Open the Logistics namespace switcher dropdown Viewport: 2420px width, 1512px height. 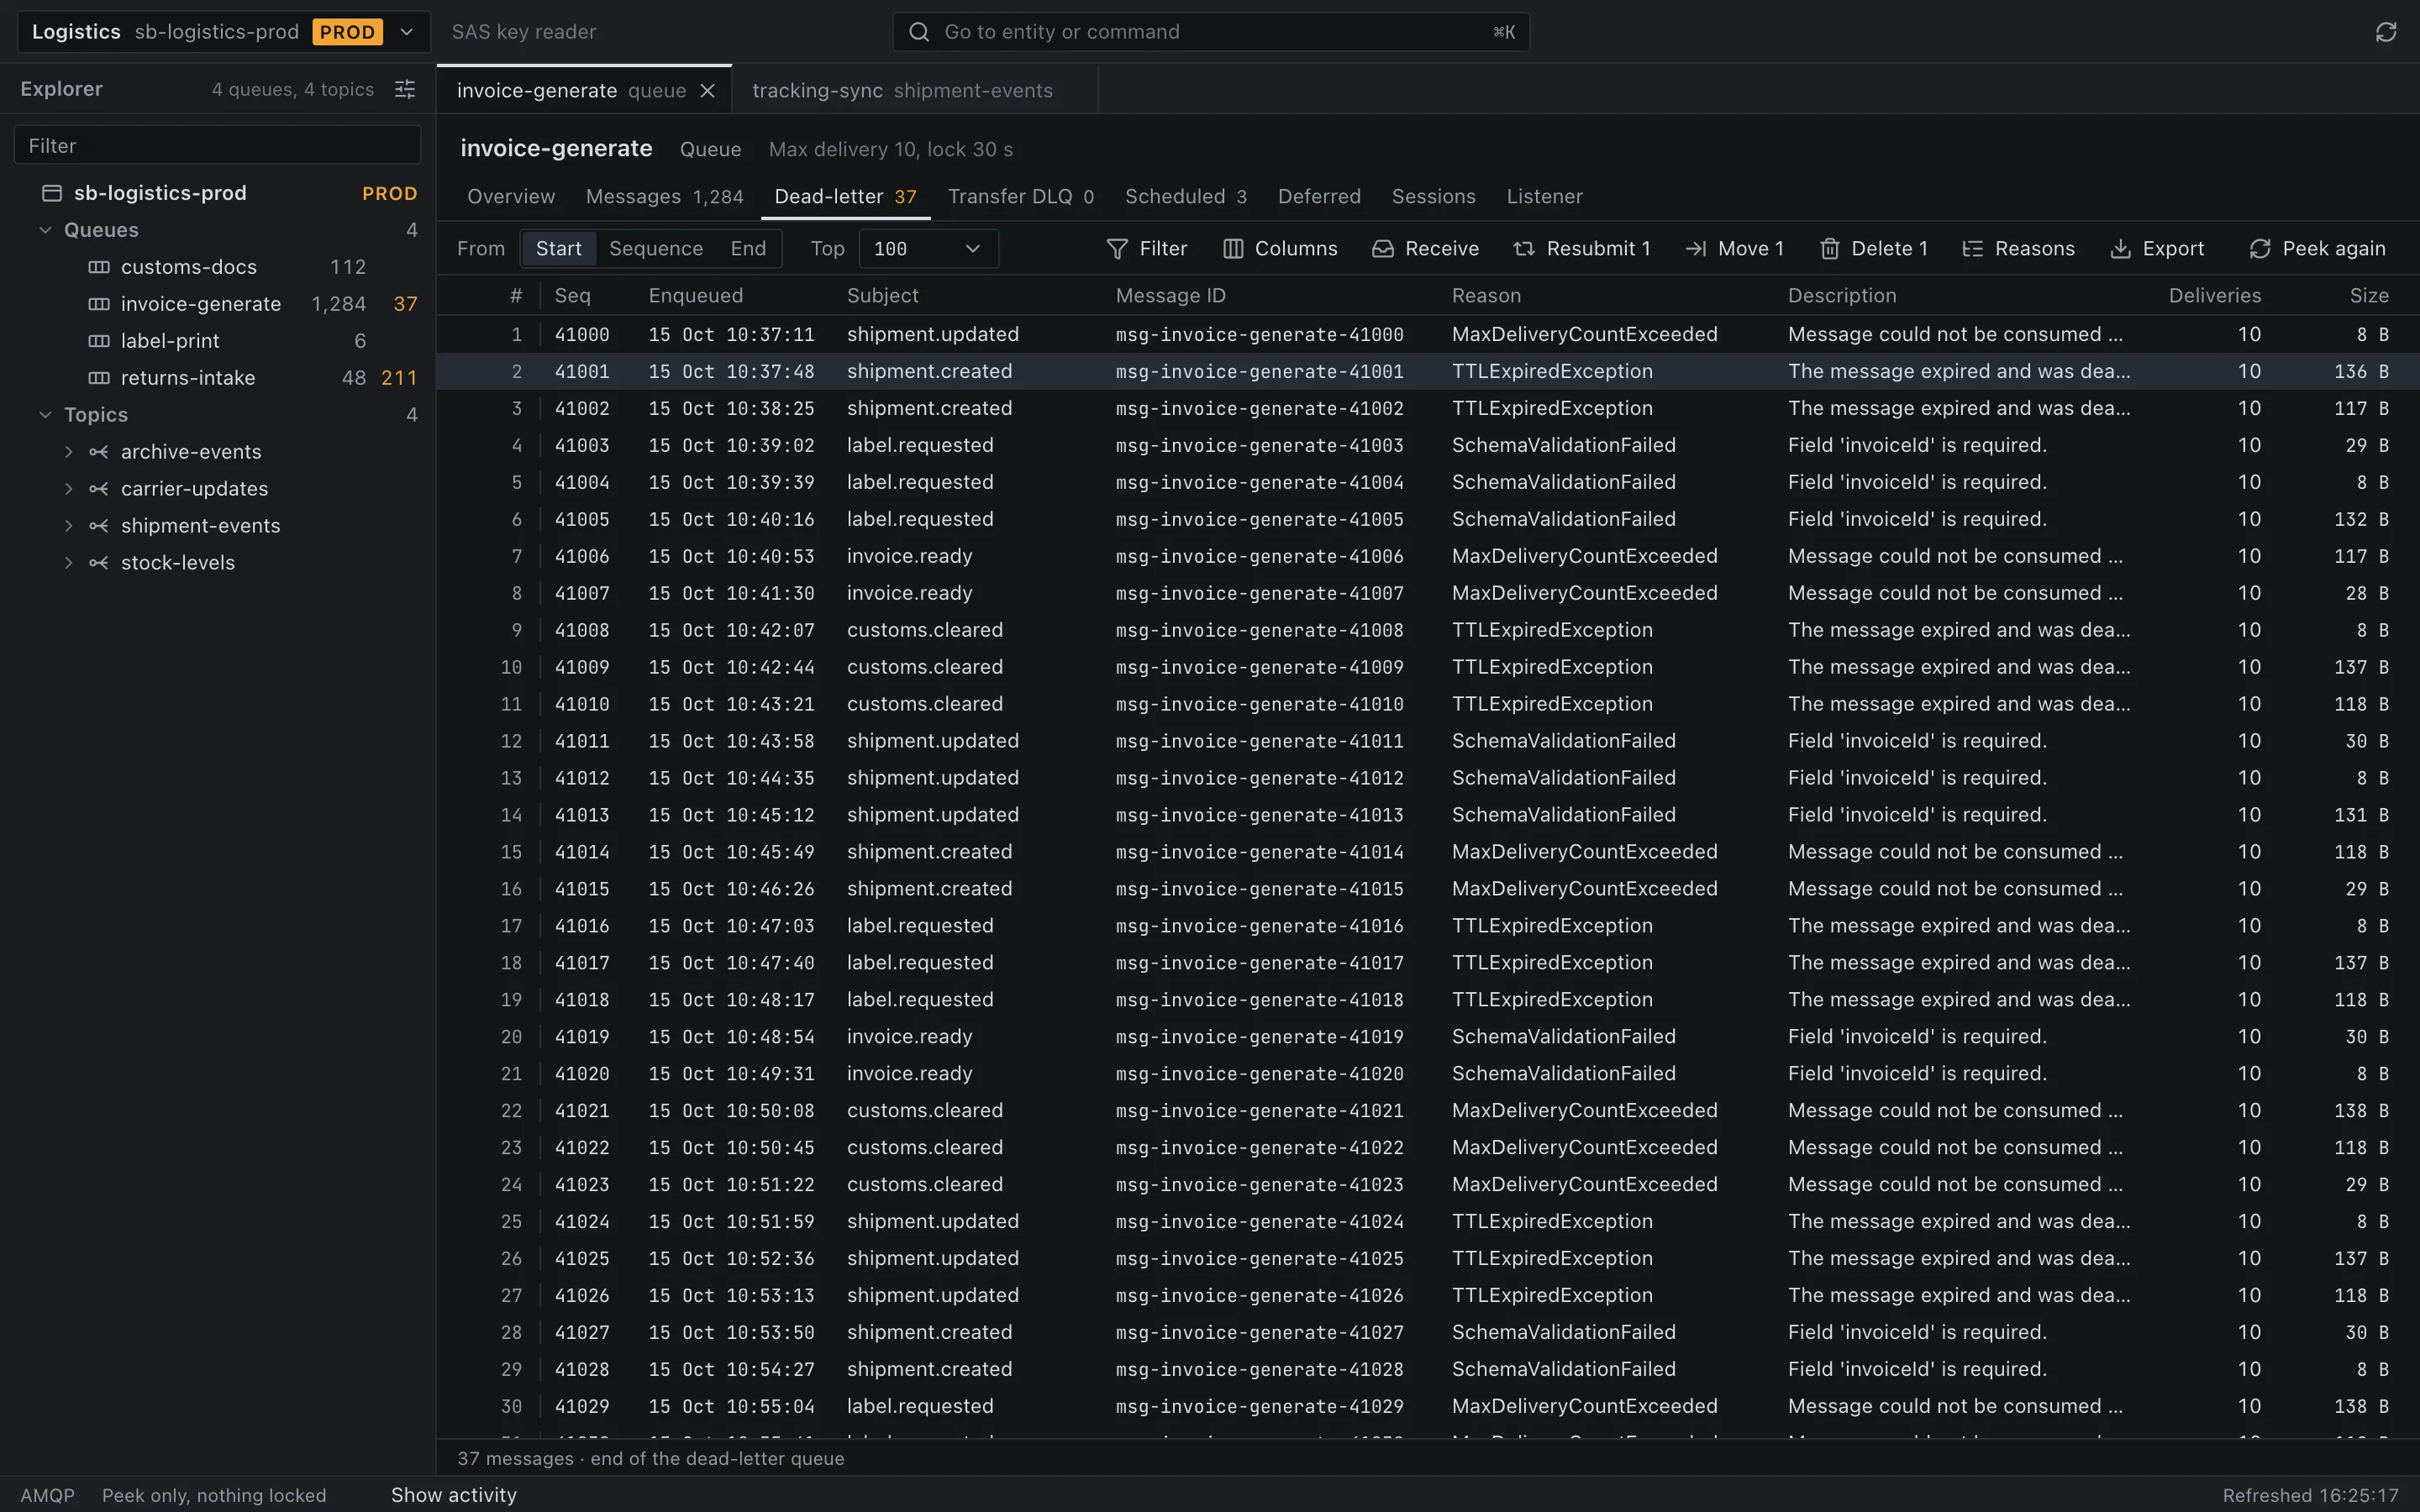pyautogui.click(x=224, y=32)
